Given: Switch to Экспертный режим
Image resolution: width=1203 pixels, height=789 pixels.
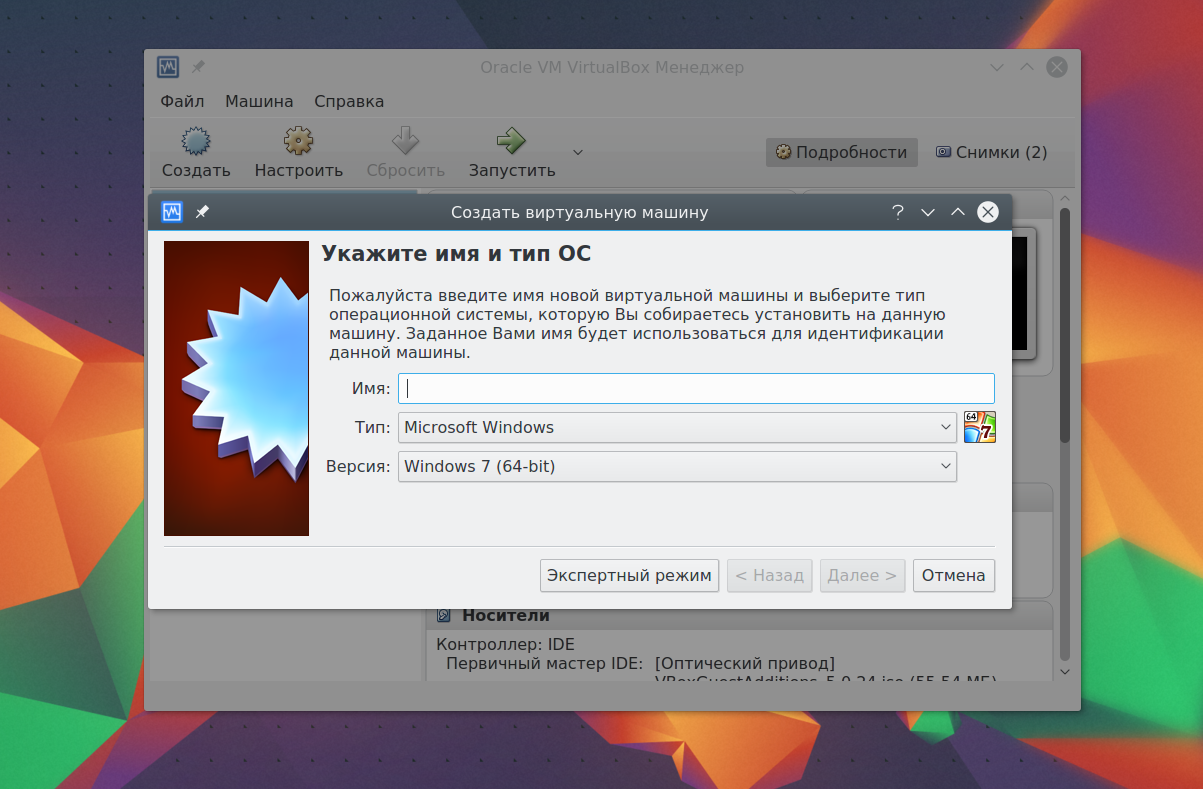Looking at the screenshot, I should point(629,575).
